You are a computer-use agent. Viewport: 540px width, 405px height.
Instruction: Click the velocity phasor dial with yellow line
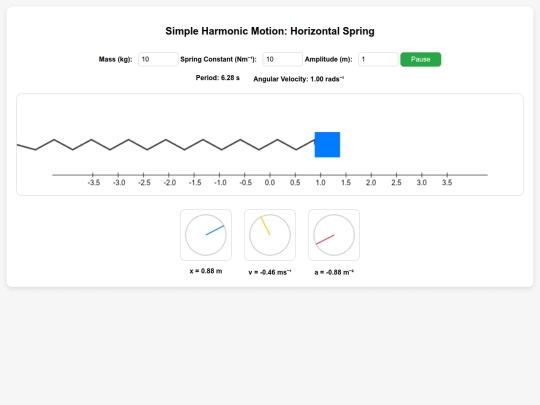tap(270, 235)
